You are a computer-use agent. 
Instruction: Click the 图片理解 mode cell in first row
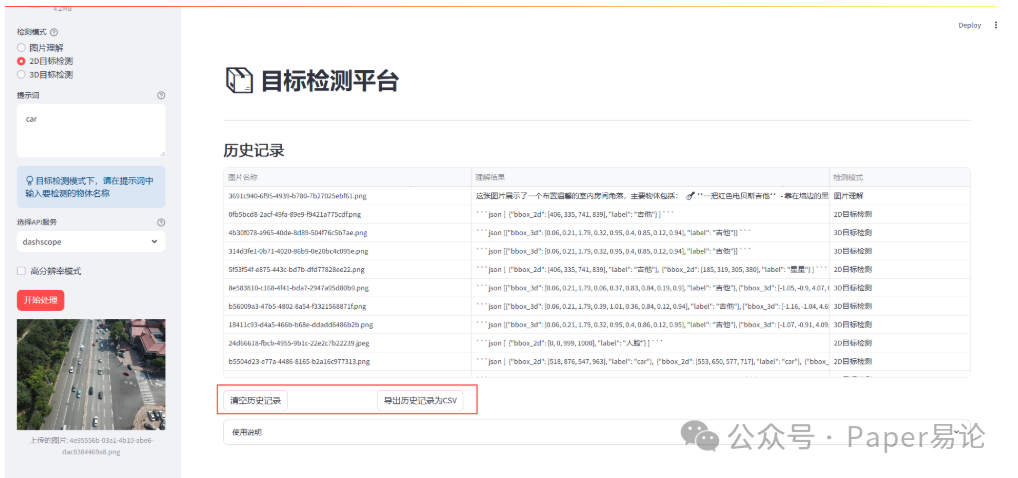click(x=900, y=195)
